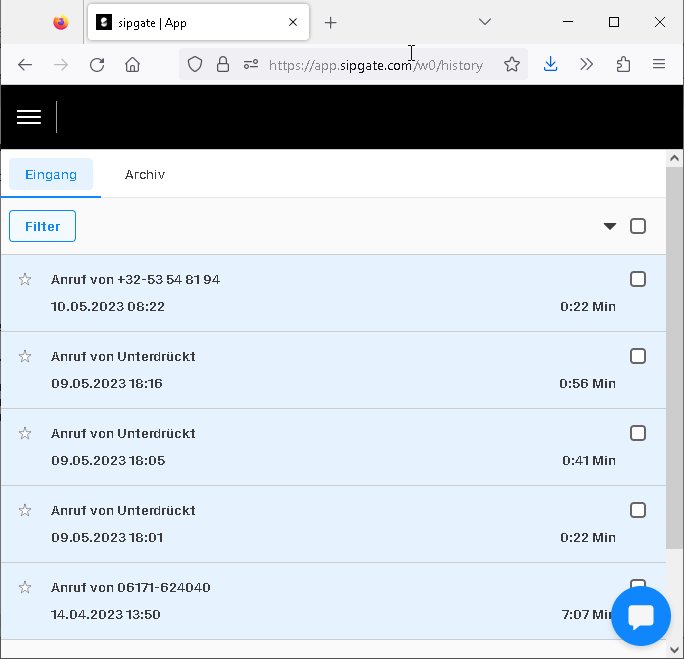
Task: Open a new browser tab
Action: pyautogui.click(x=331, y=22)
